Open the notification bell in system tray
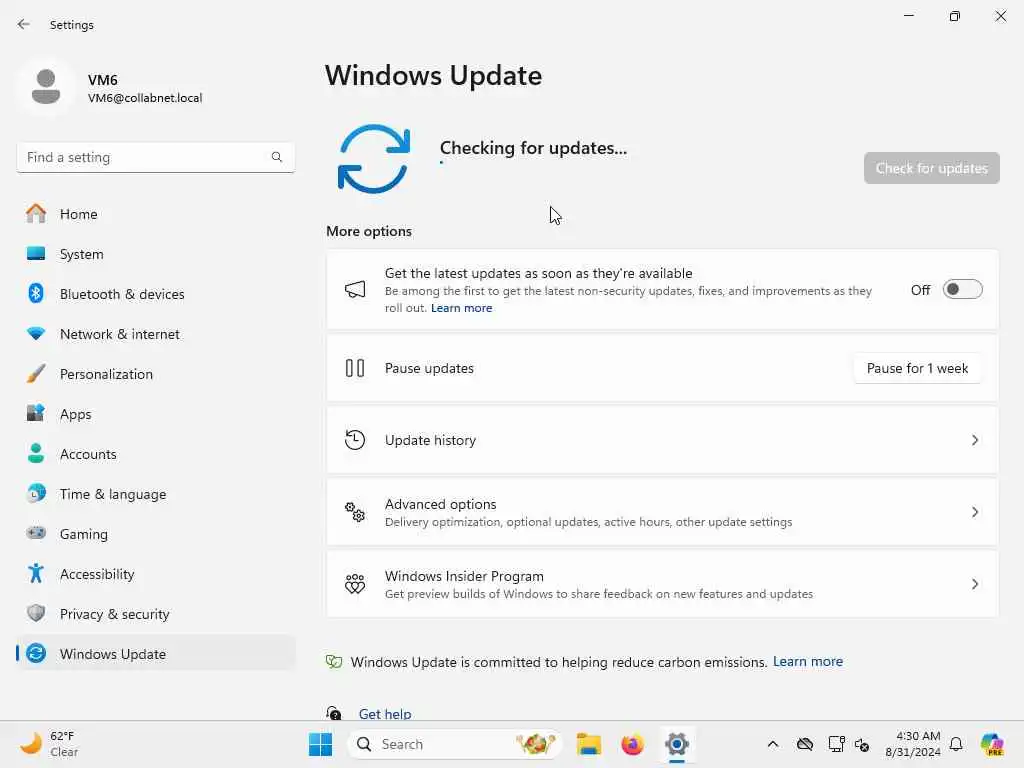The height and width of the screenshot is (768, 1024). [x=955, y=744]
